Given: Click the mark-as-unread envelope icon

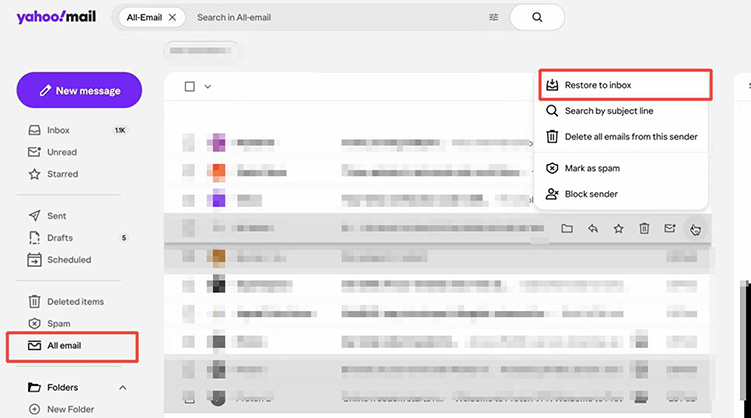Looking at the screenshot, I should tap(671, 229).
